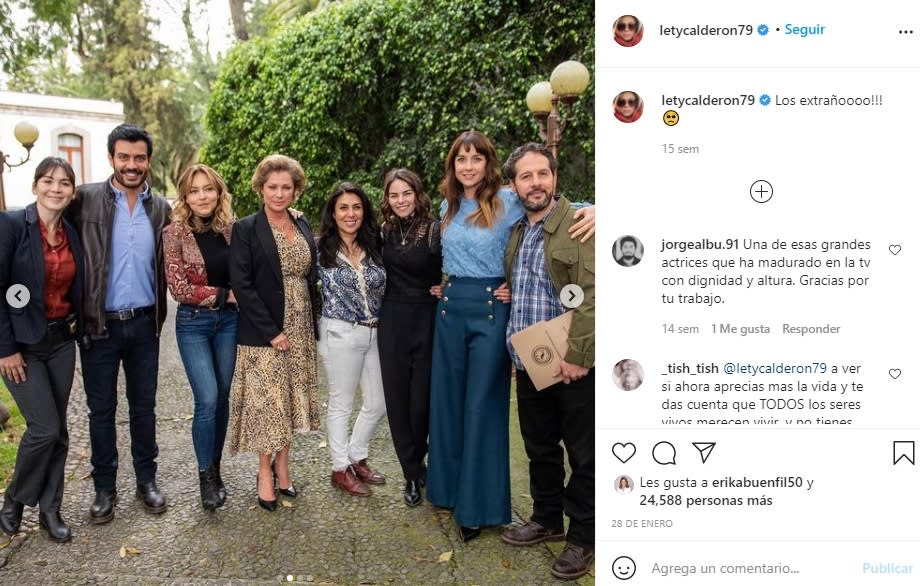920x586 pixels.
Task: Share post via paper plane icon
Action: [704, 453]
